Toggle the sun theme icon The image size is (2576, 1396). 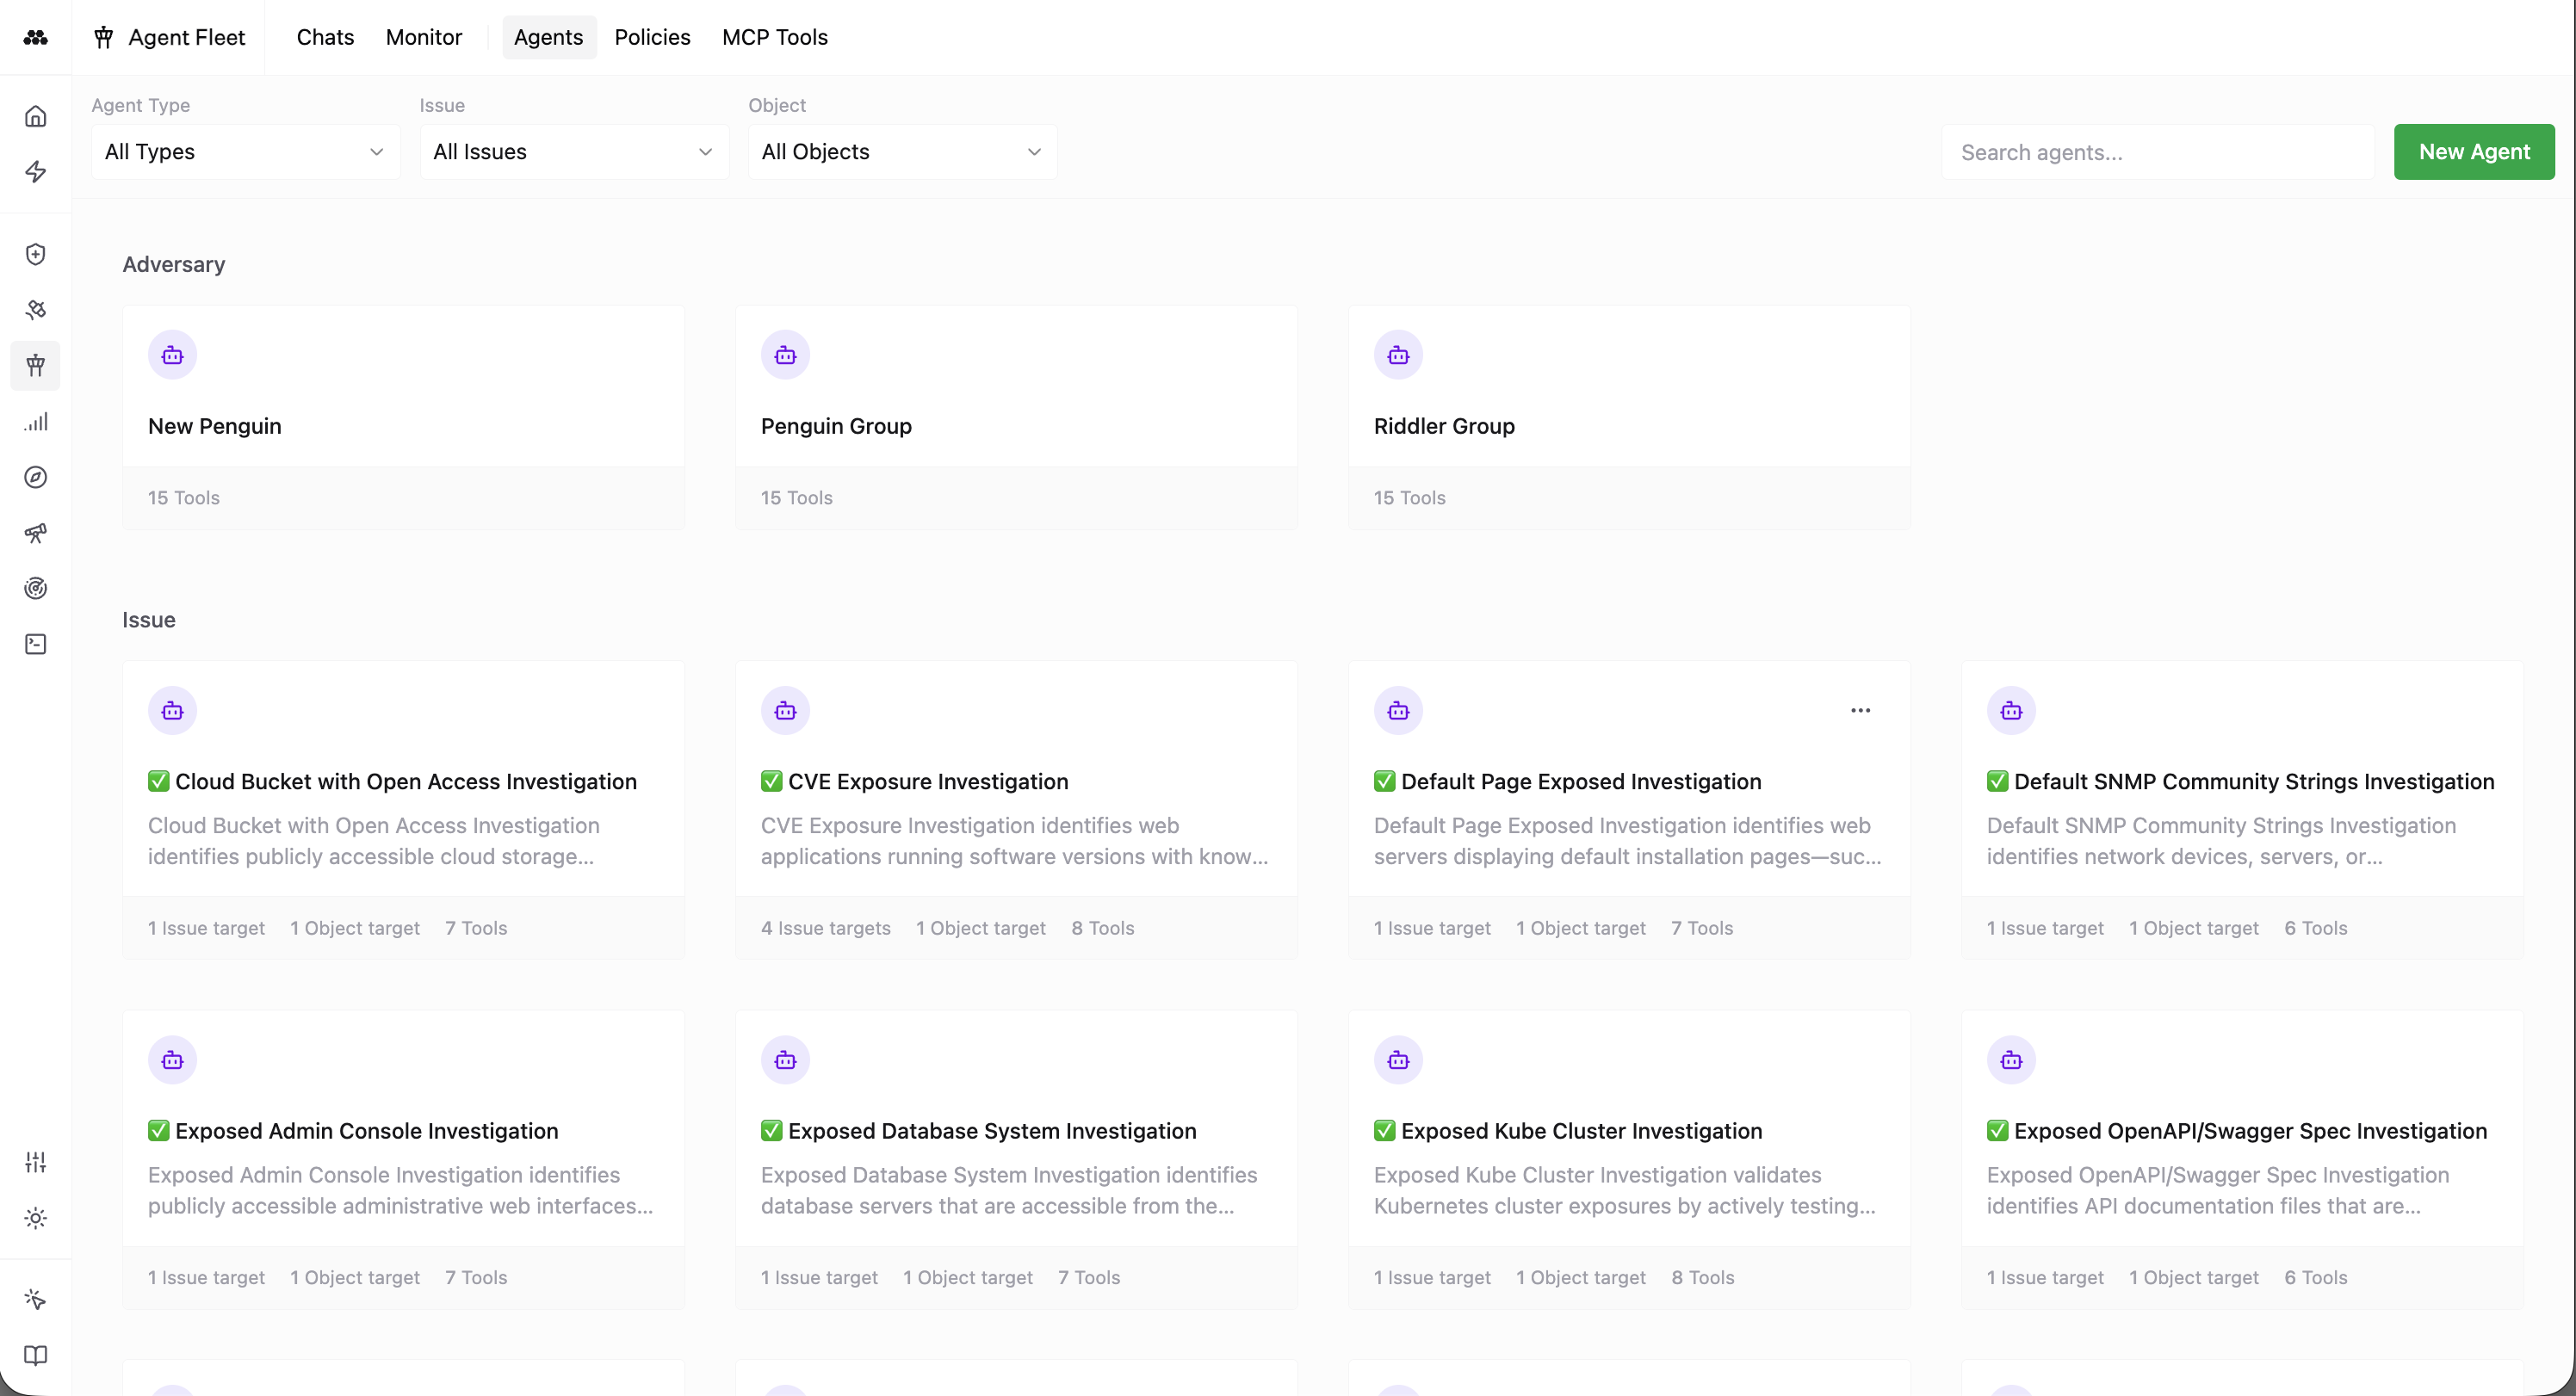pos(36,1218)
